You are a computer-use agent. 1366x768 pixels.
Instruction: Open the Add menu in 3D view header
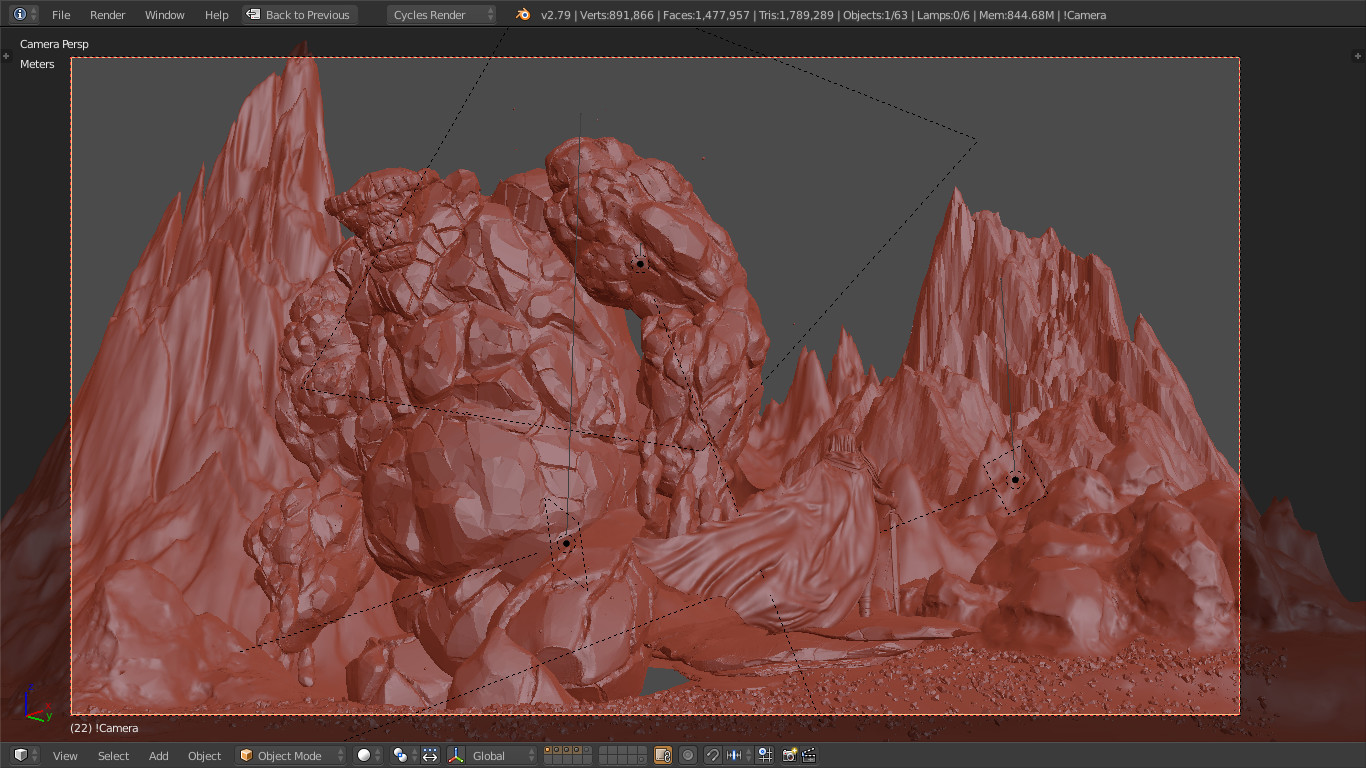click(159, 756)
